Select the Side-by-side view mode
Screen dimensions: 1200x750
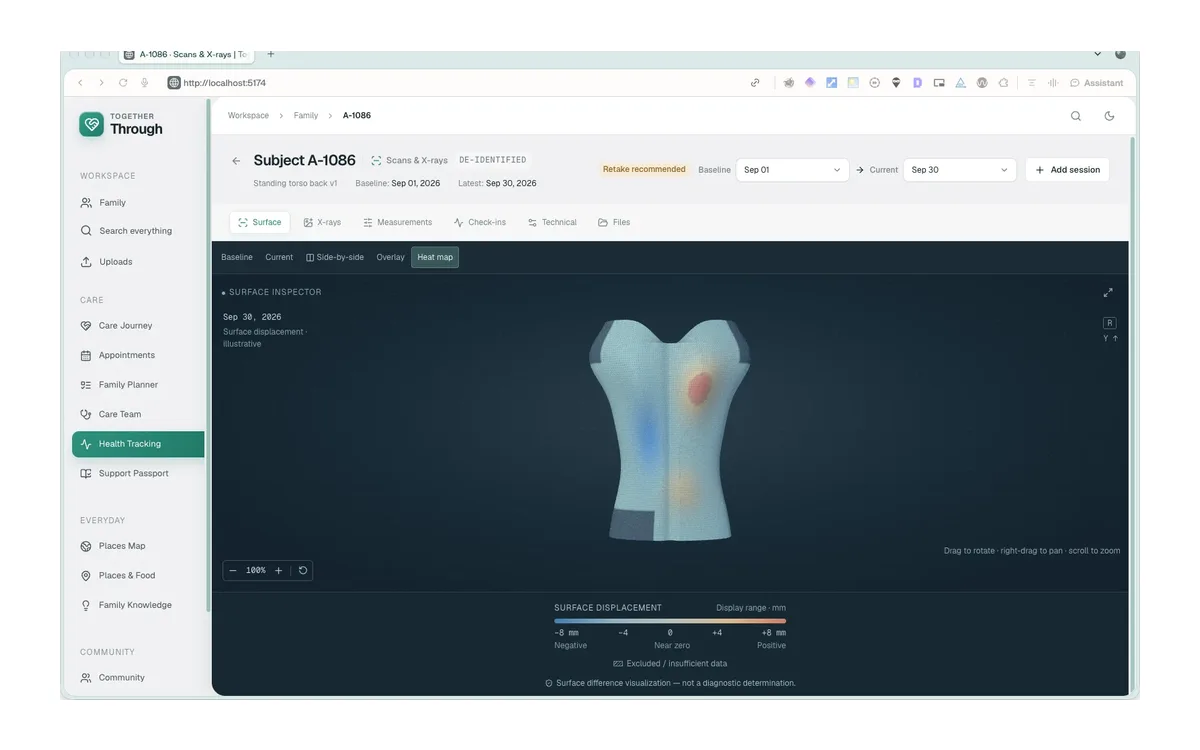(335, 257)
